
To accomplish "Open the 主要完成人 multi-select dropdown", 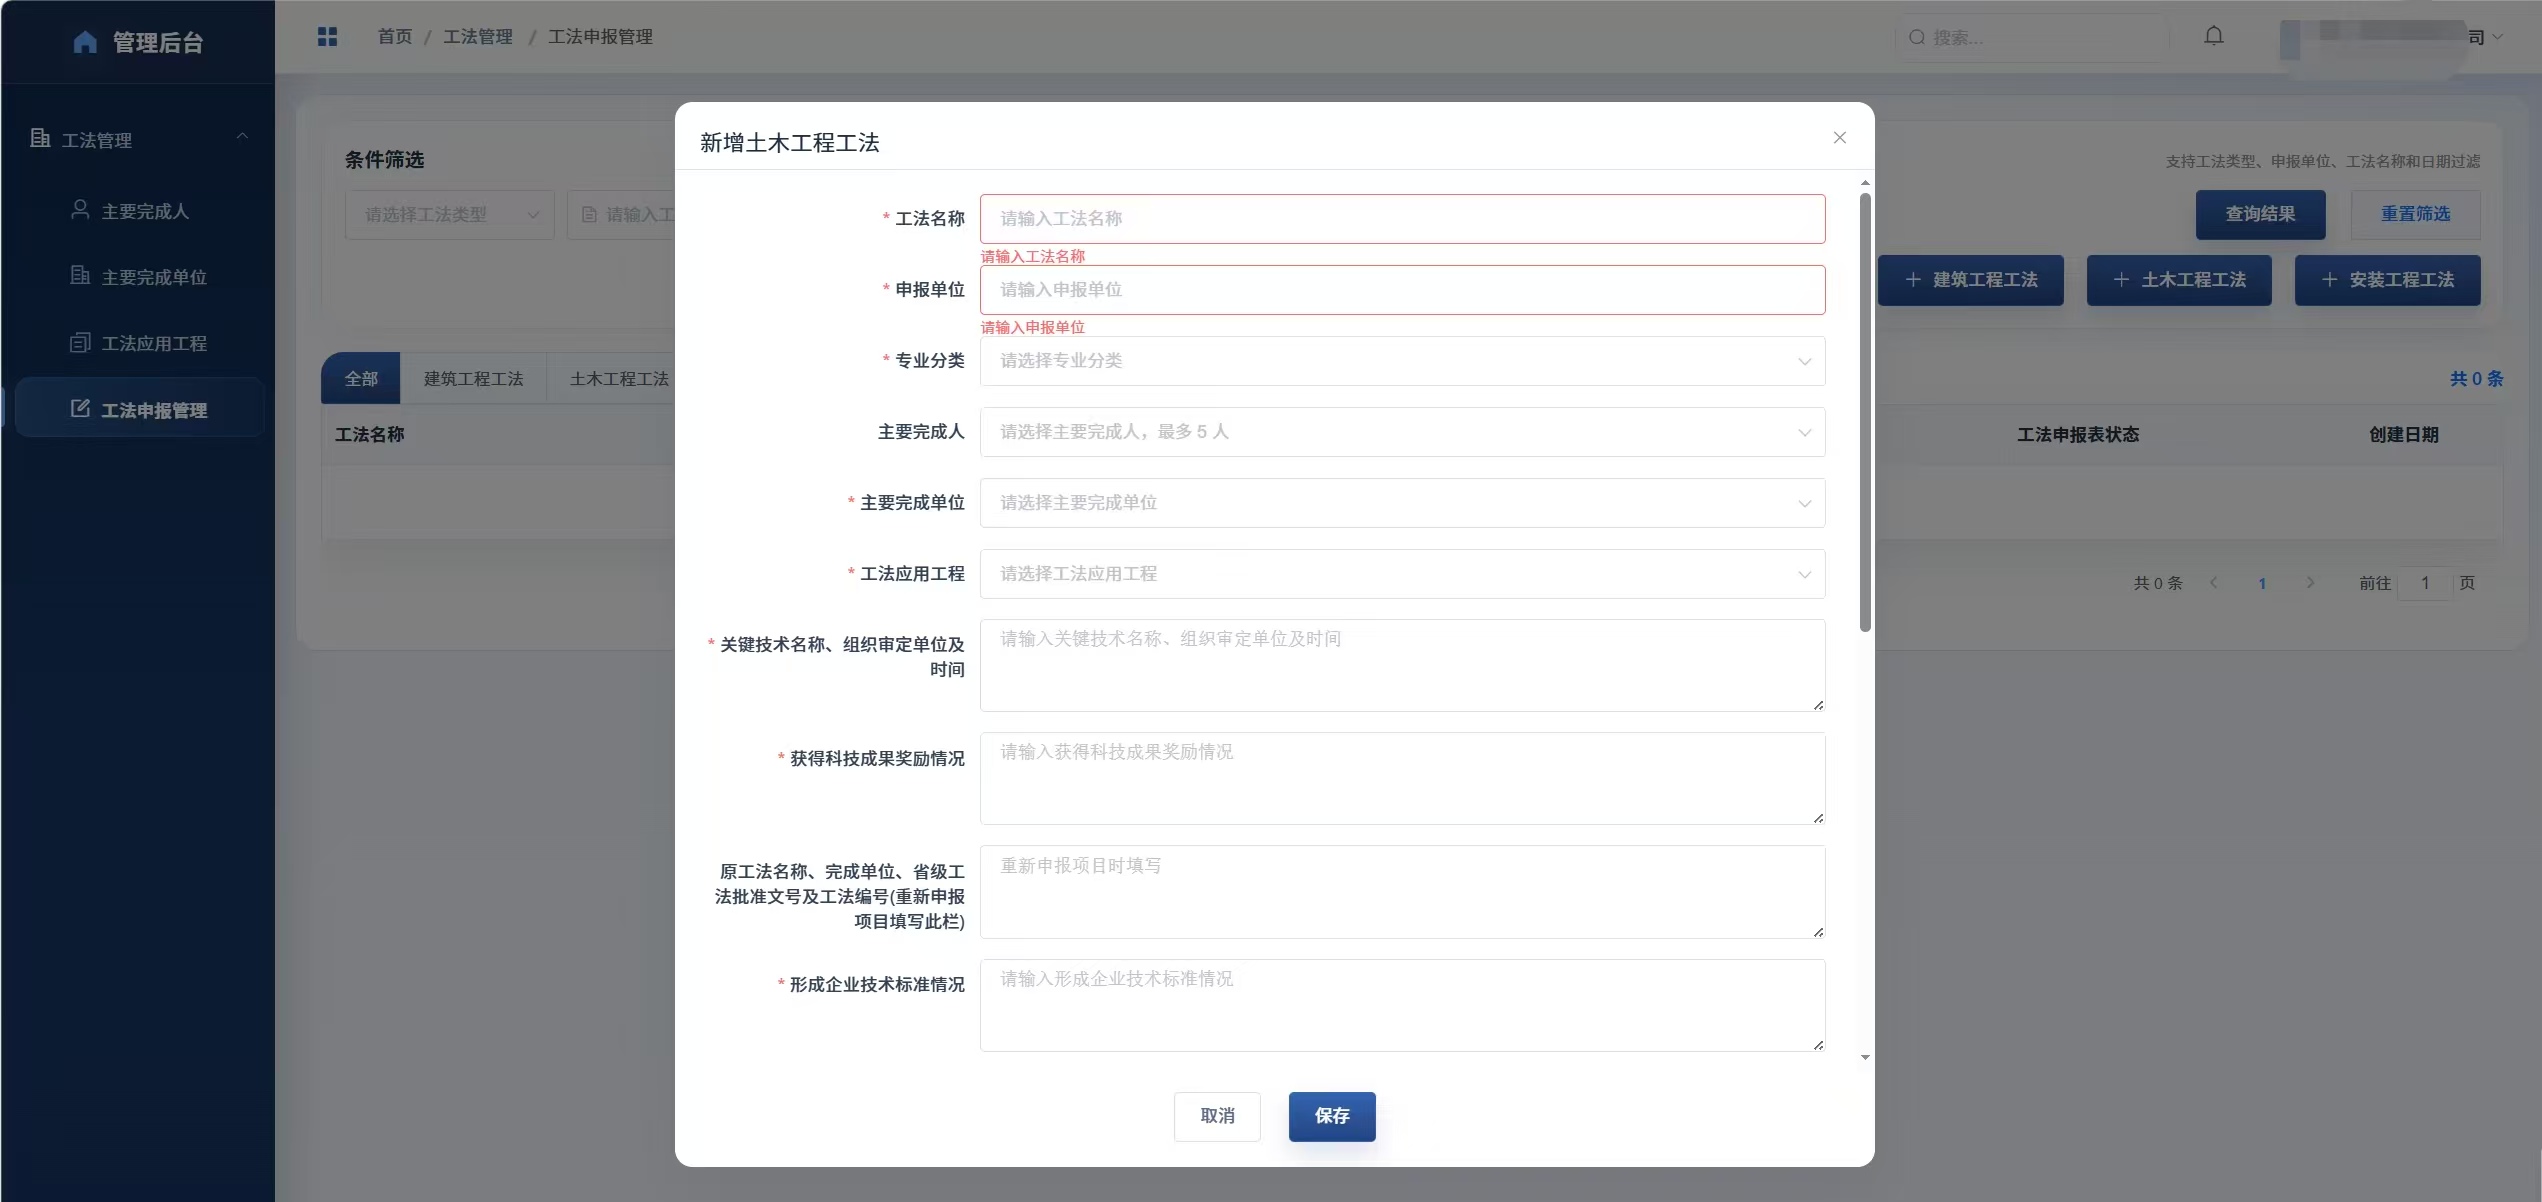I will coord(1402,432).
